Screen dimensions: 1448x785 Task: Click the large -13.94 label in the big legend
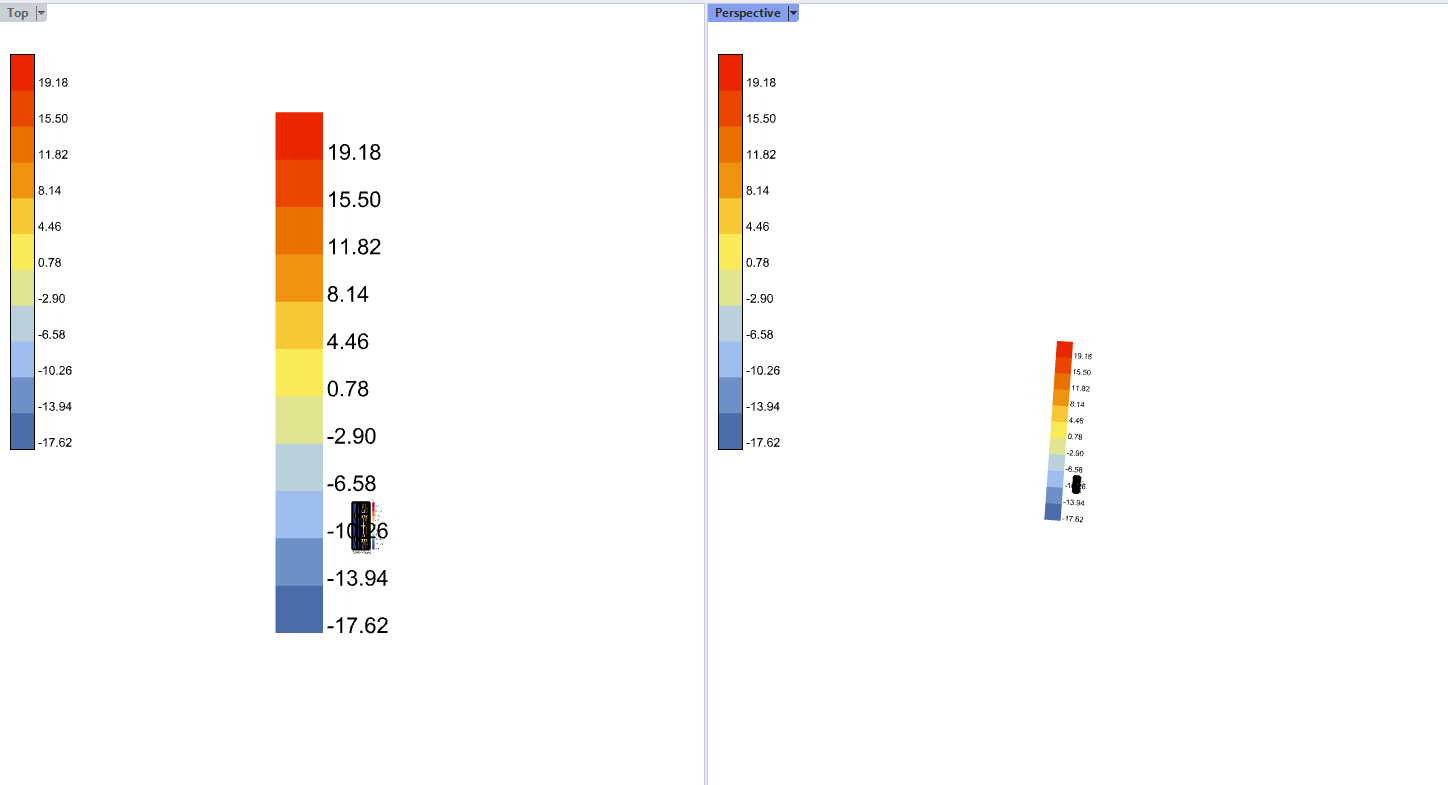pyautogui.click(x=357, y=579)
